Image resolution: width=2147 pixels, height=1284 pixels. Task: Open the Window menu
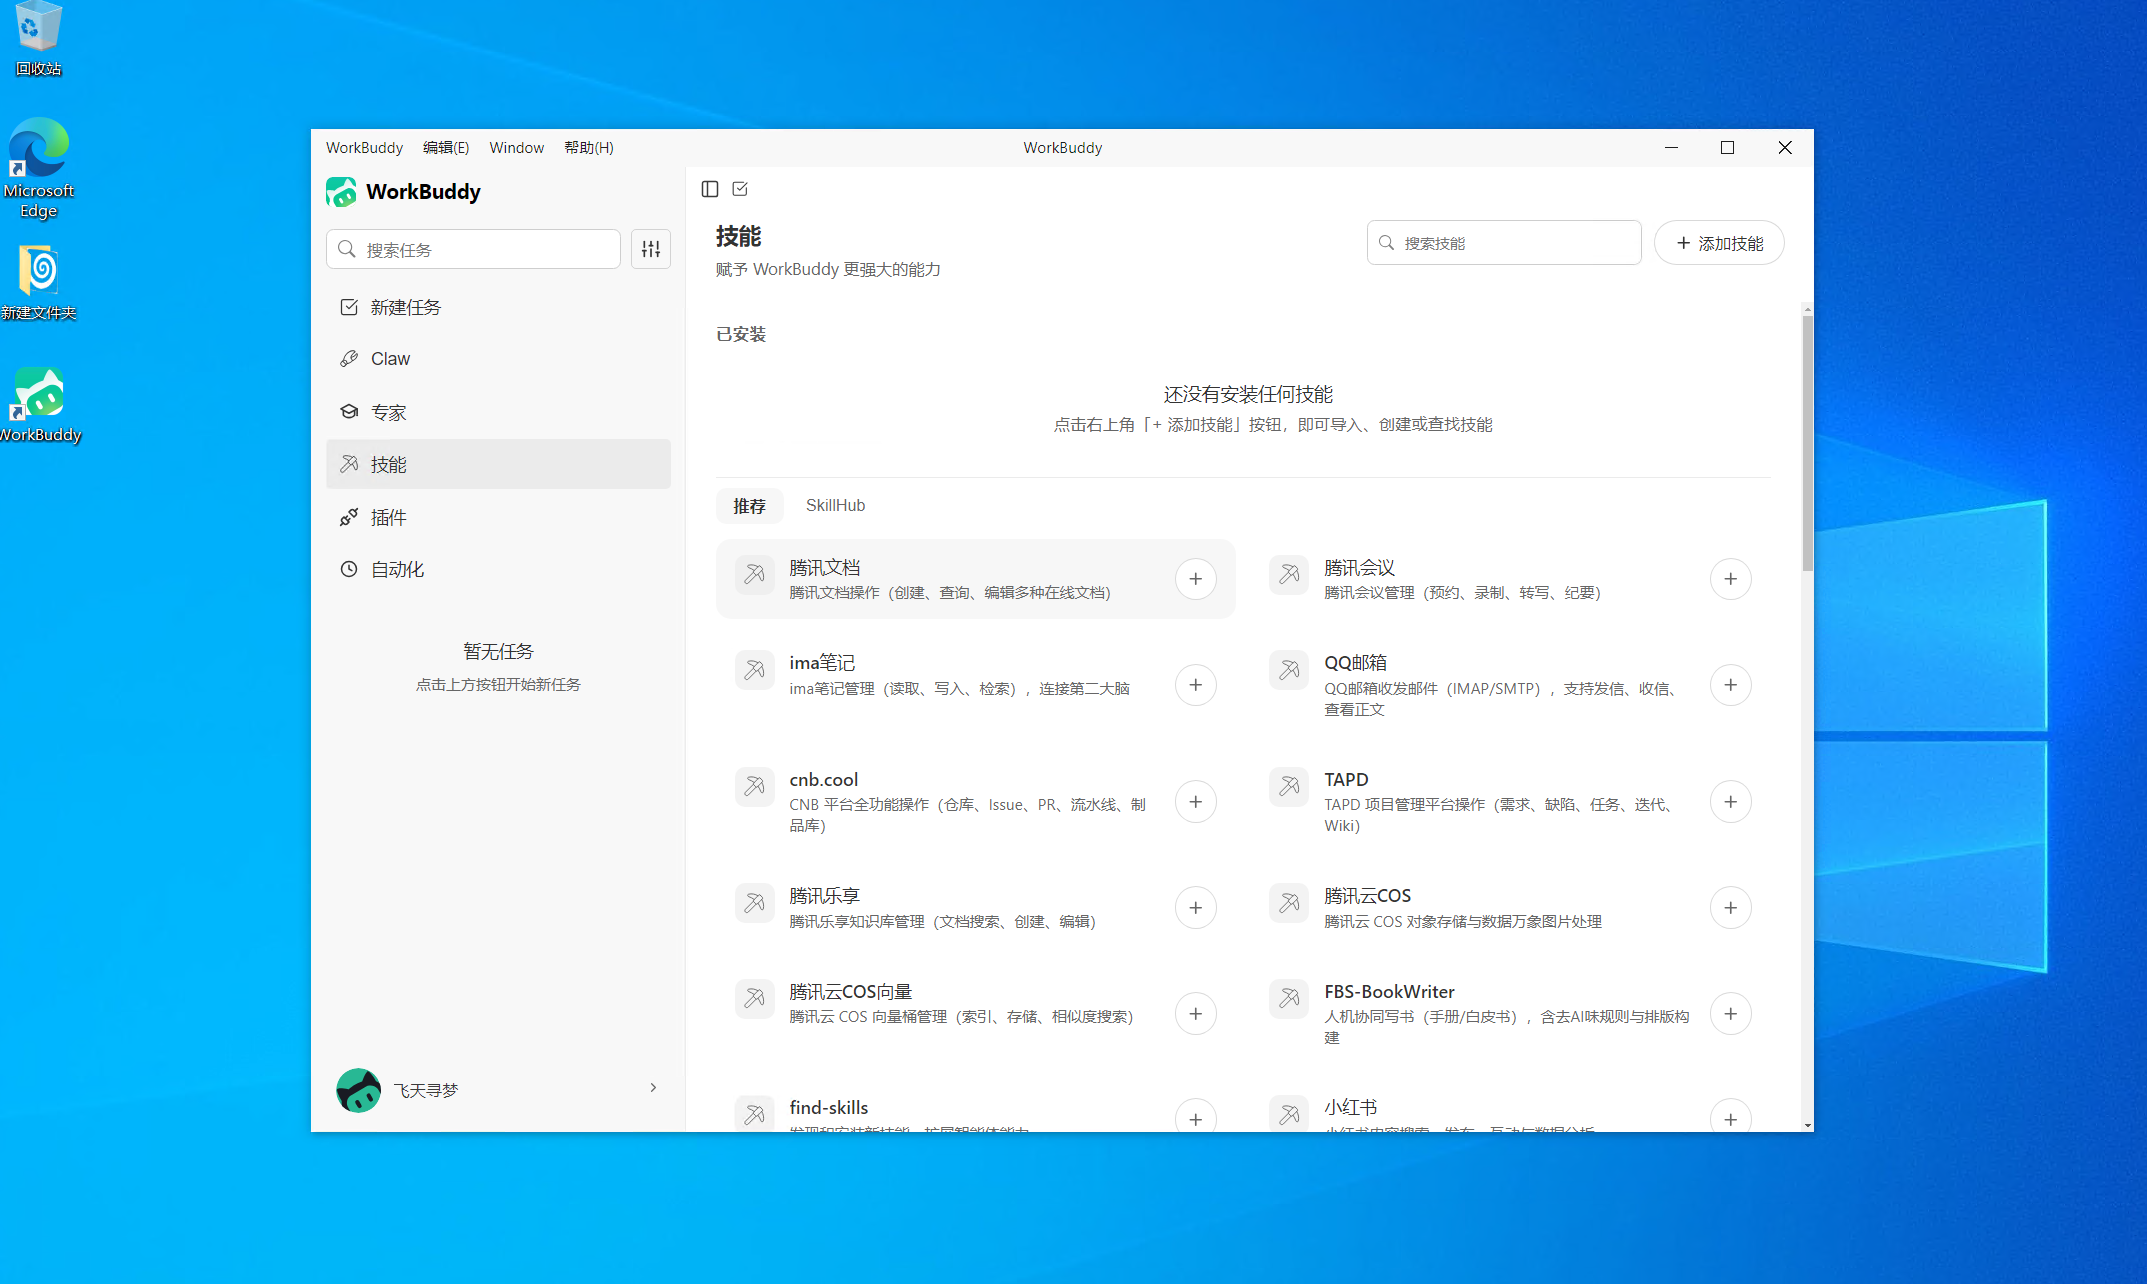pos(516,147)
